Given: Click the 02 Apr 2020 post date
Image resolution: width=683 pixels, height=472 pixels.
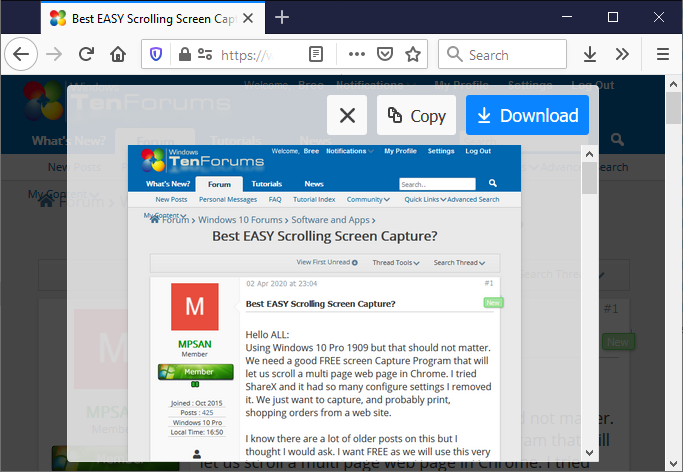Looking at the screenshot, I should click(281, 283).
